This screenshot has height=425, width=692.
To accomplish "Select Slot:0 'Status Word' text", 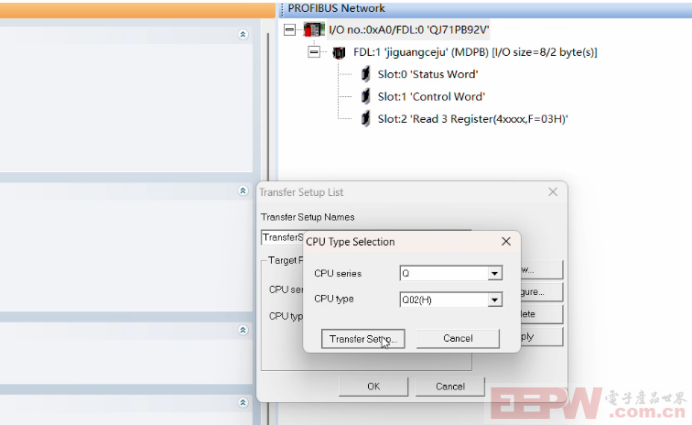I will 428,74.
